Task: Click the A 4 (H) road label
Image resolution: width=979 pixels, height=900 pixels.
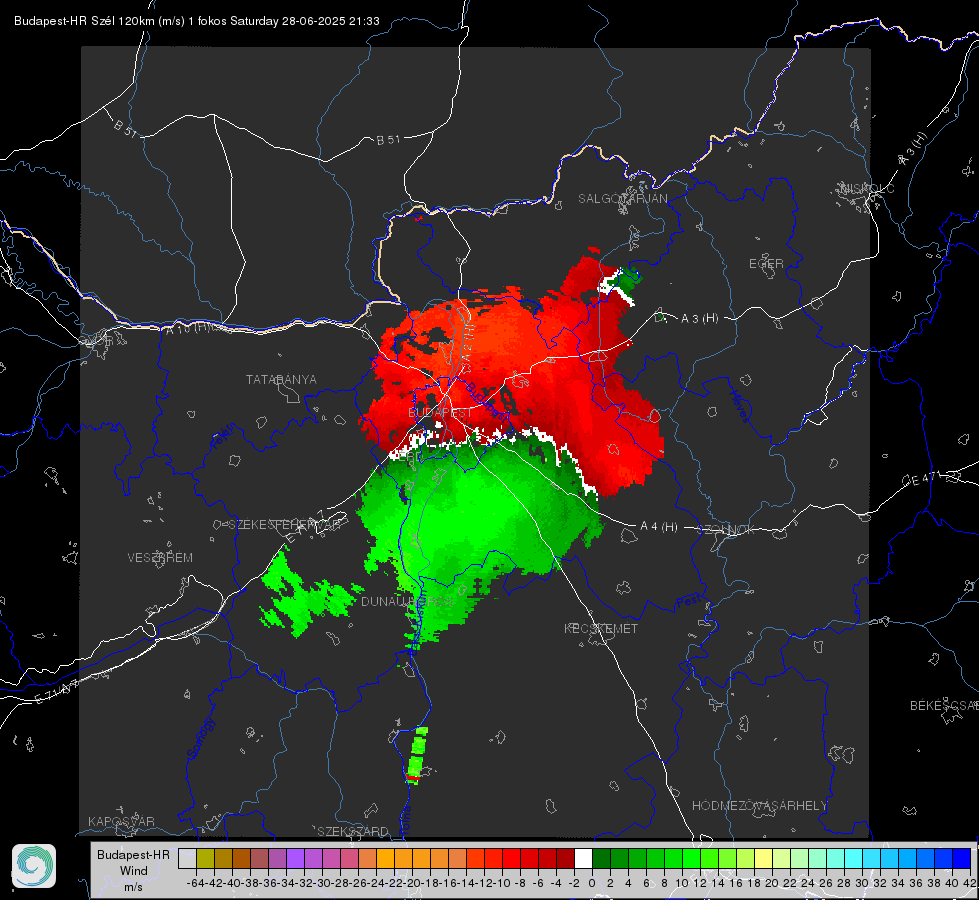Action: [x=659, y=527]
